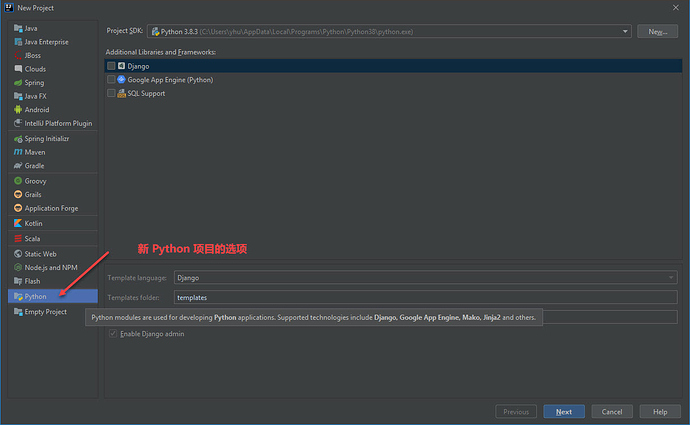Click the Next button
The image size is (690, 425).
tap(564, 412)
